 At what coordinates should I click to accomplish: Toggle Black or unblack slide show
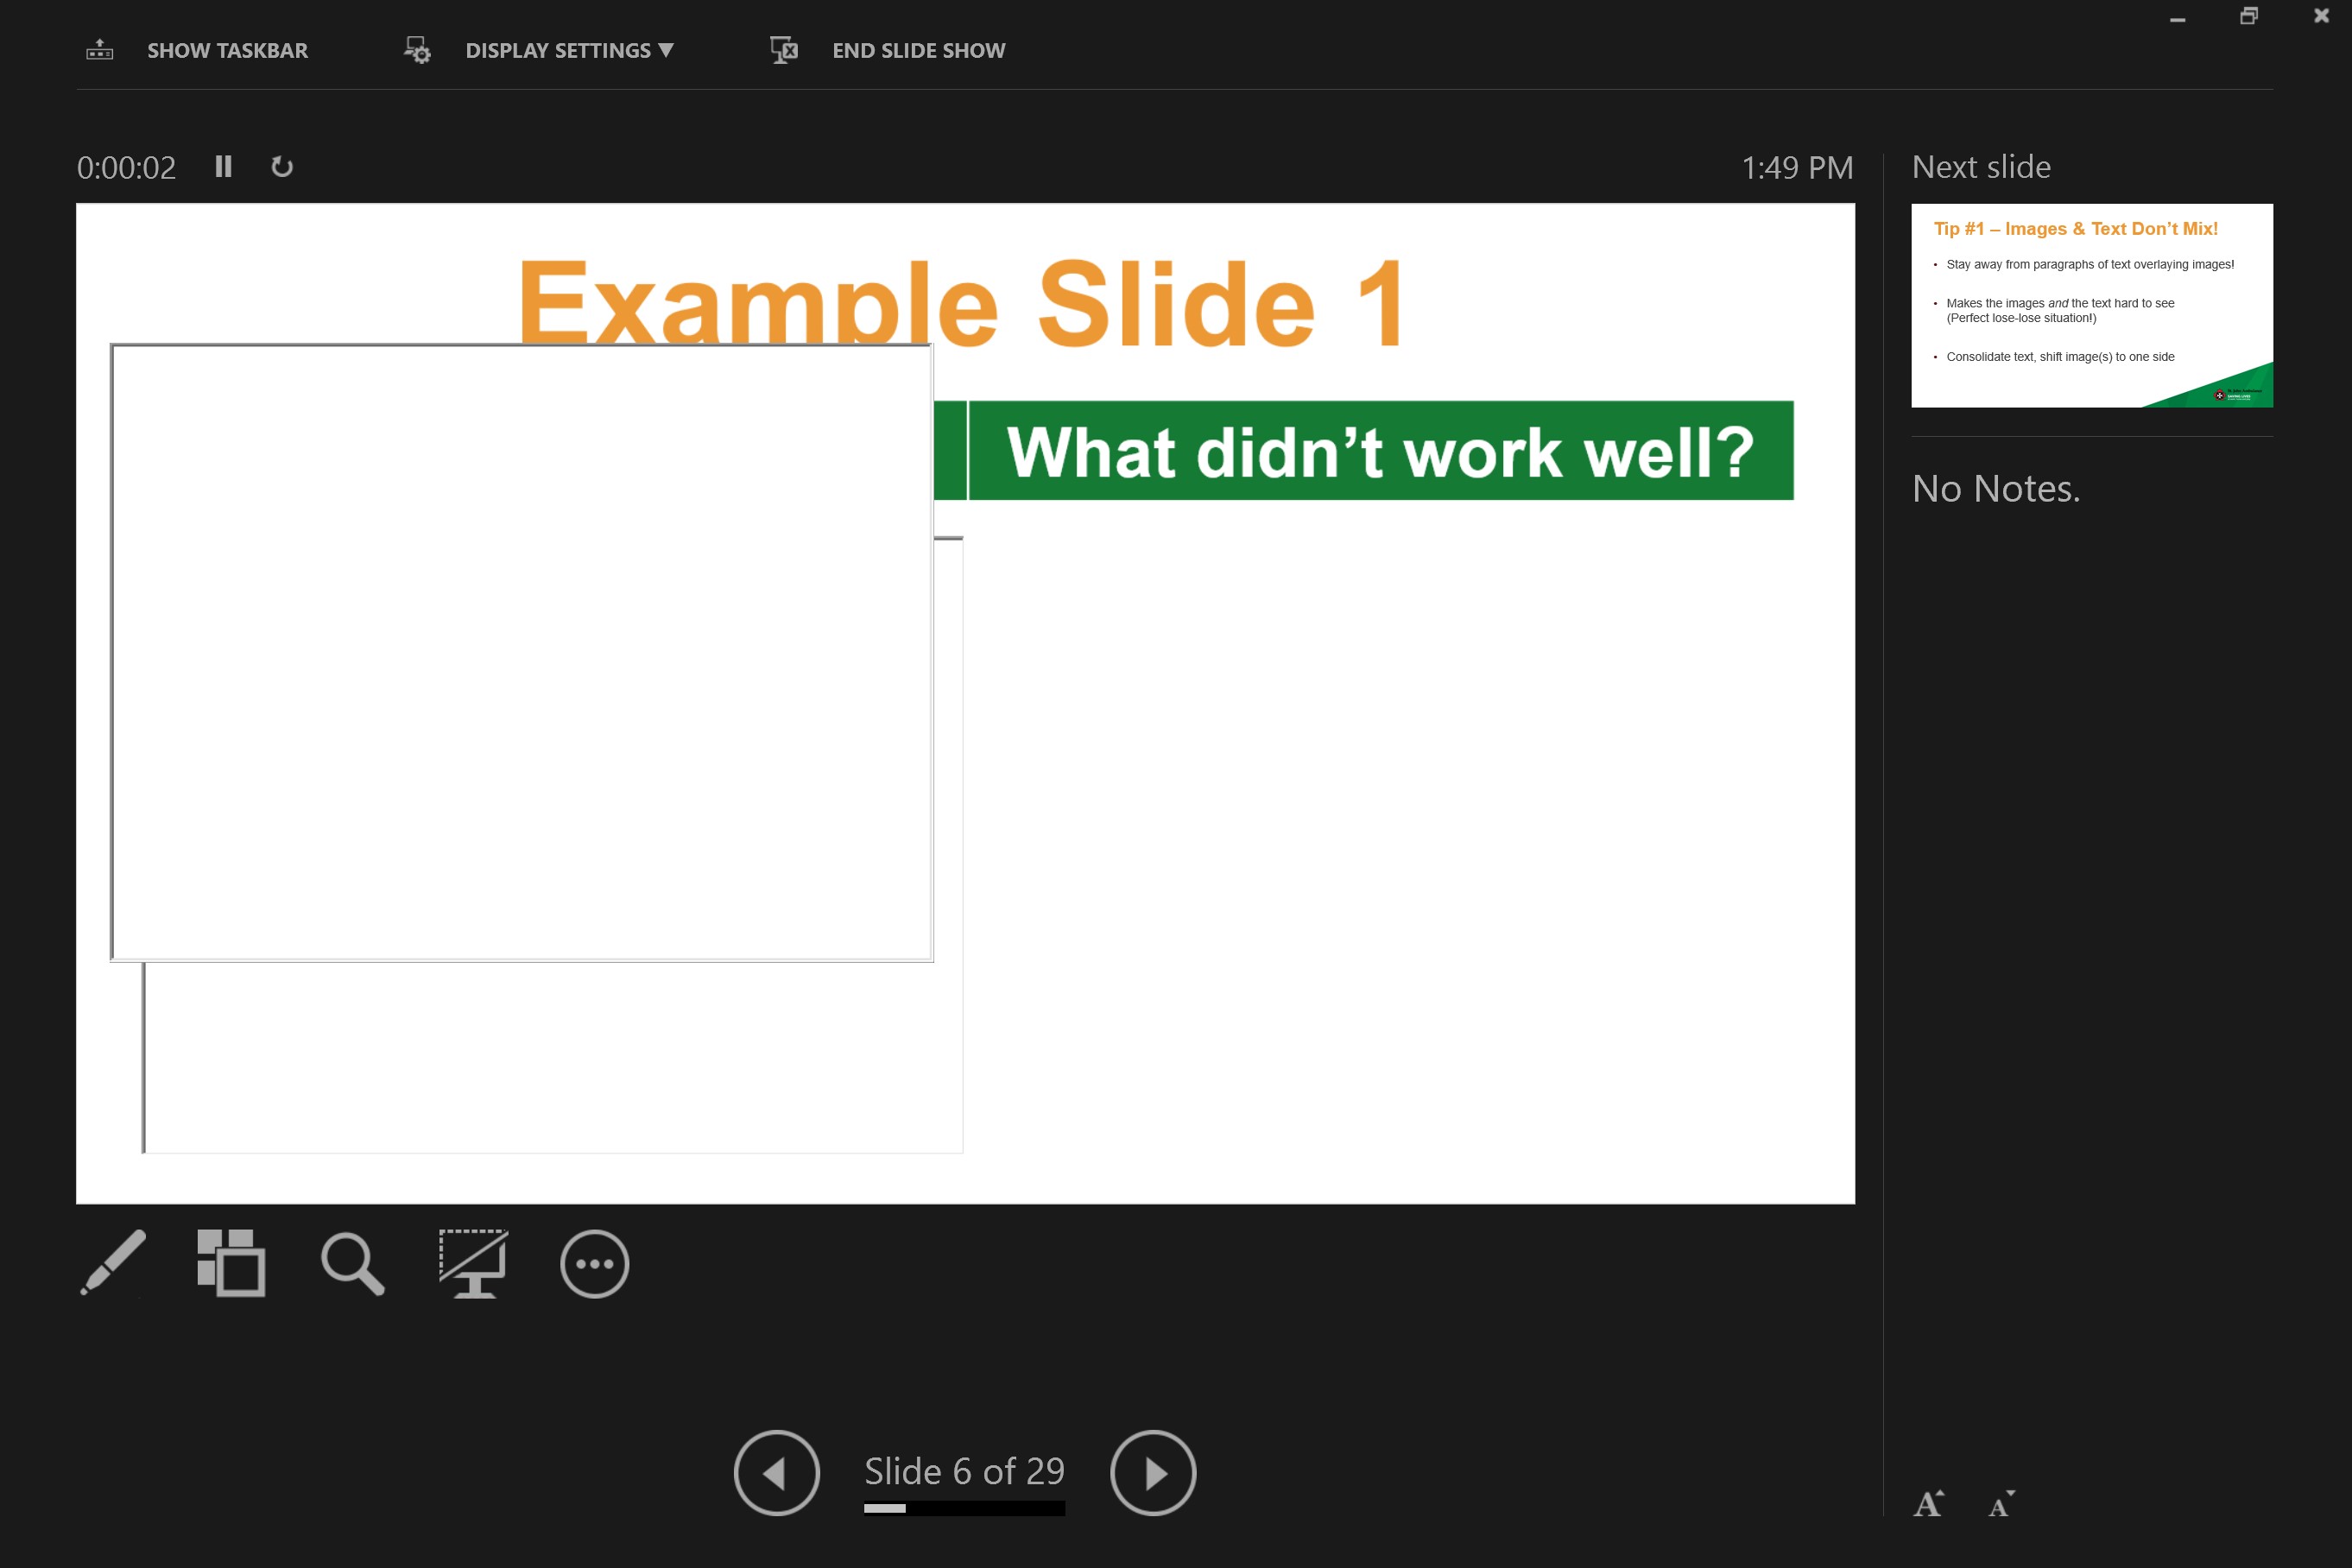point(473,1263)
